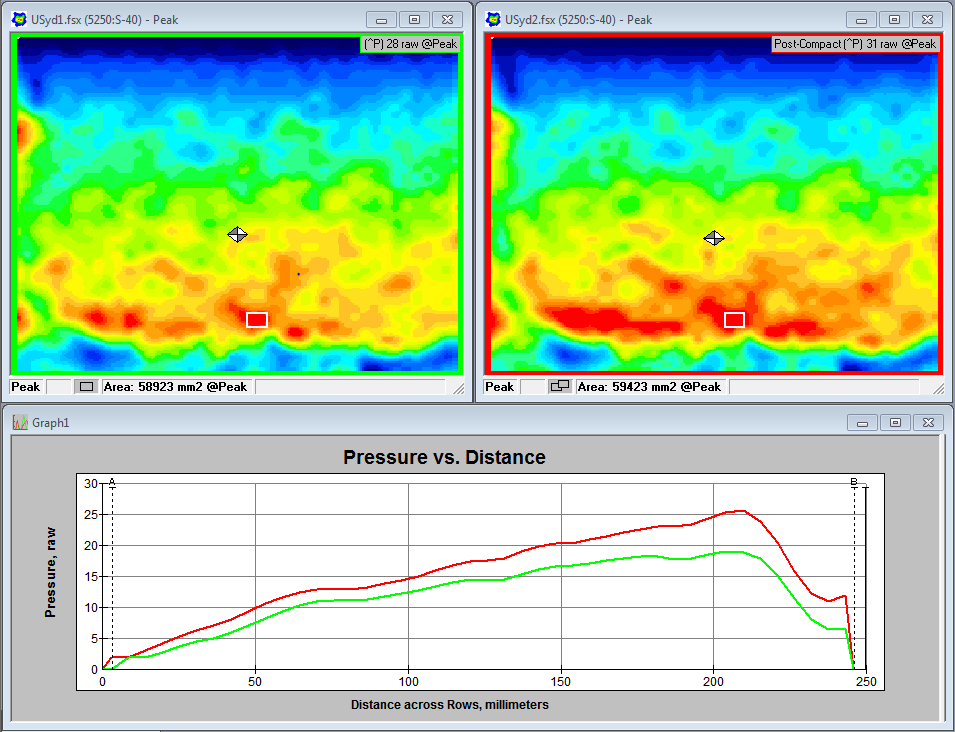This screenshot has height=732, width=955.
Task: Select the crosshair marker on the left pressure map
Action: click(238, 234)
